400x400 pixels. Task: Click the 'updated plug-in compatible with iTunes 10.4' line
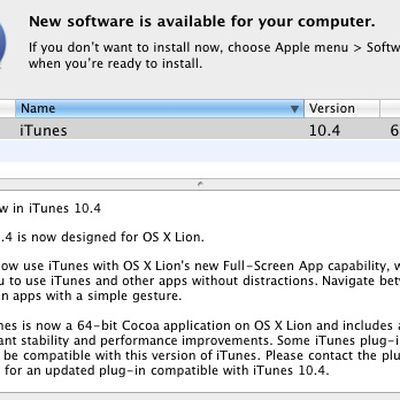coord(167,370)
